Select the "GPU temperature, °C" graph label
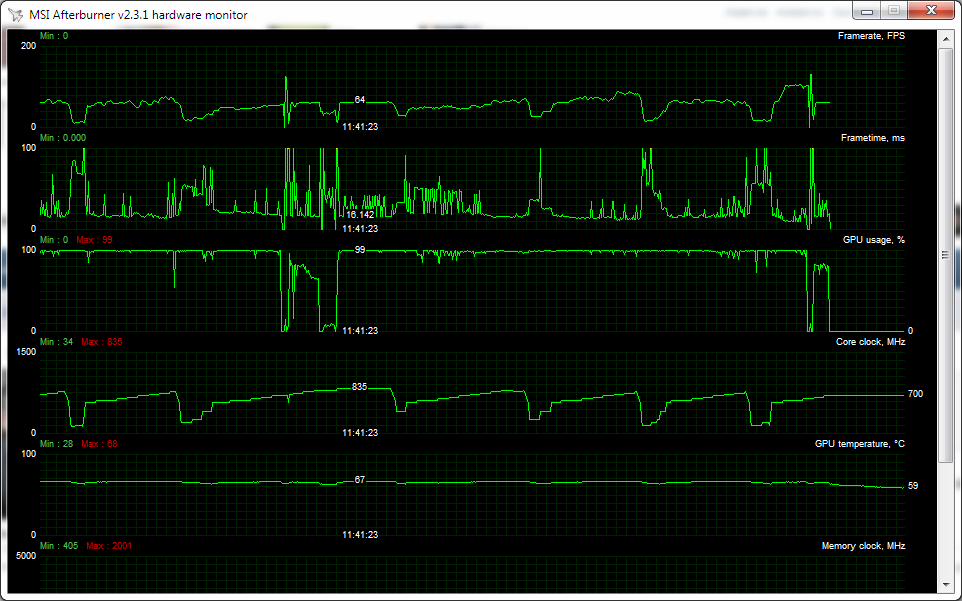 coord(860,443)
